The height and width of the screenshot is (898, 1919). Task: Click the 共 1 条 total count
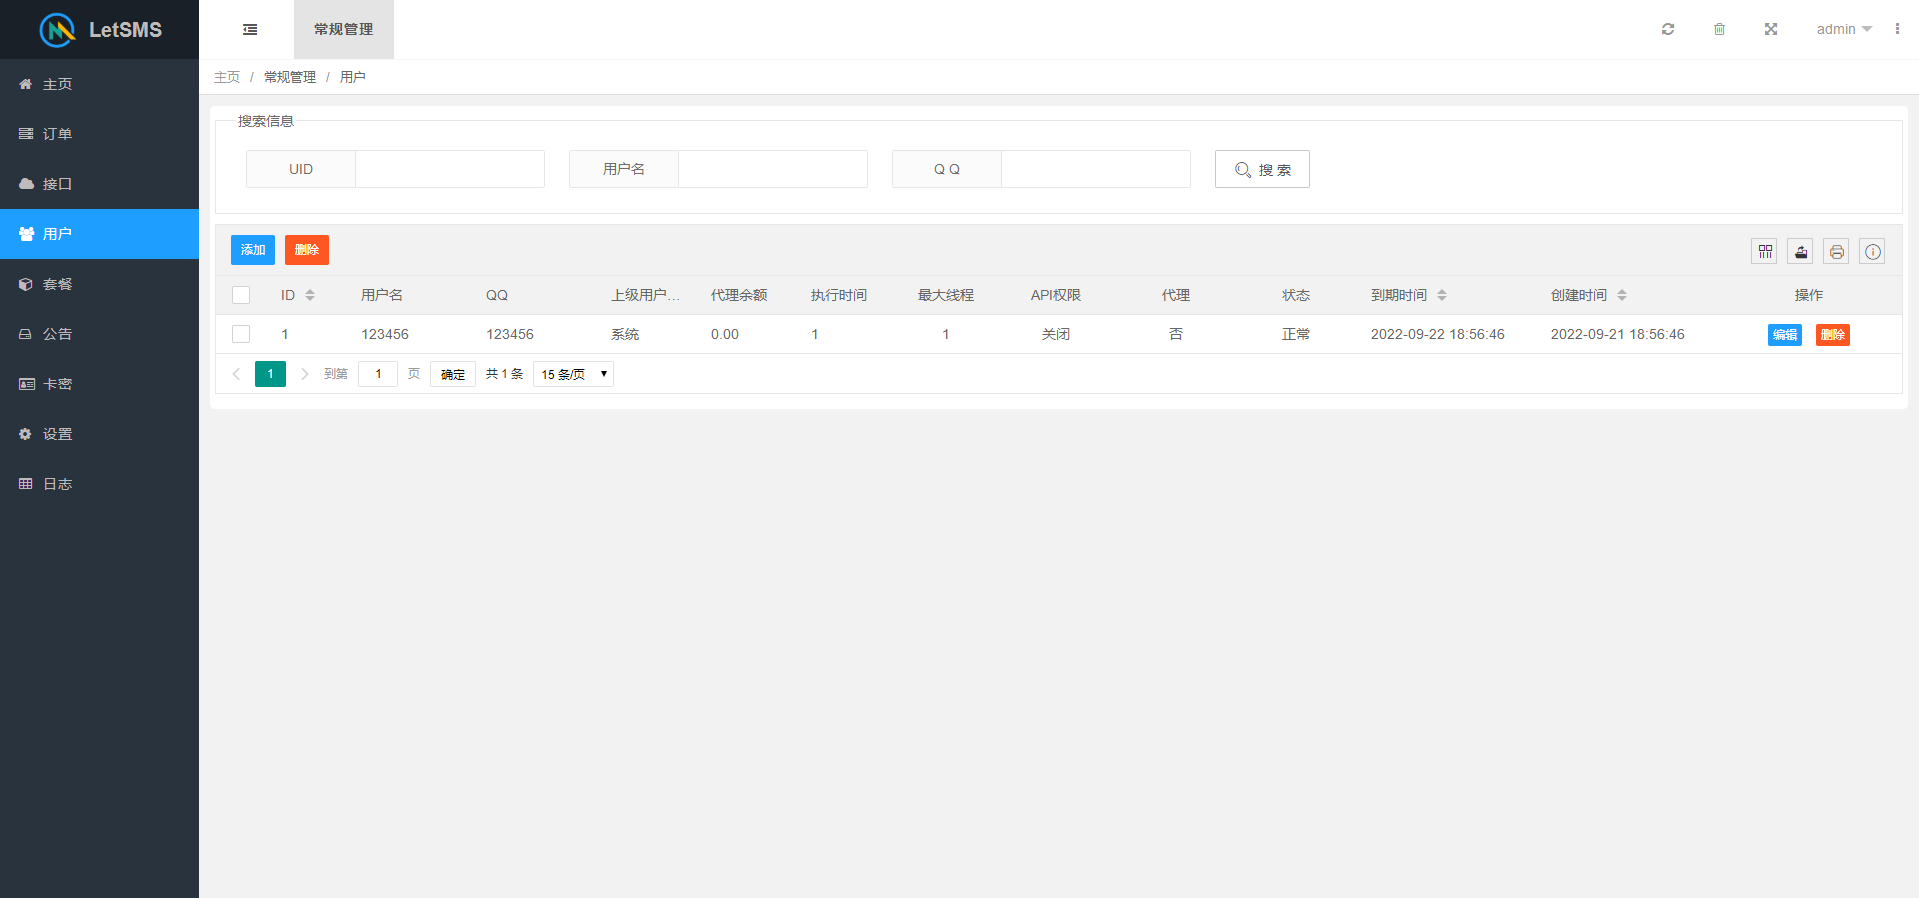(504, 374)
